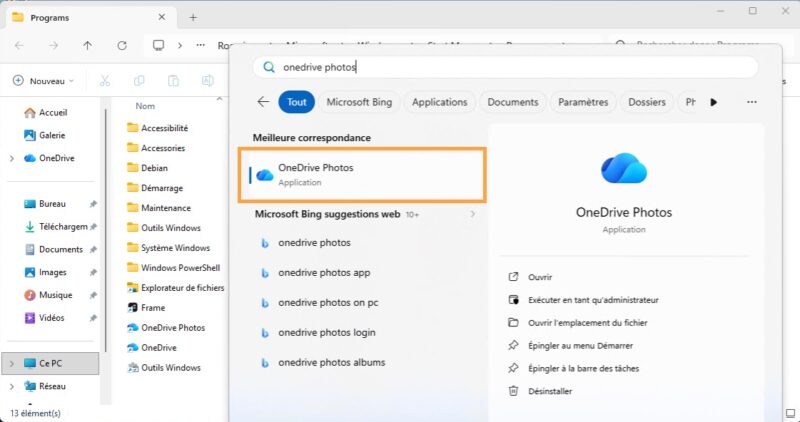Click Épingler à la barre des tâches

[584, 368]
